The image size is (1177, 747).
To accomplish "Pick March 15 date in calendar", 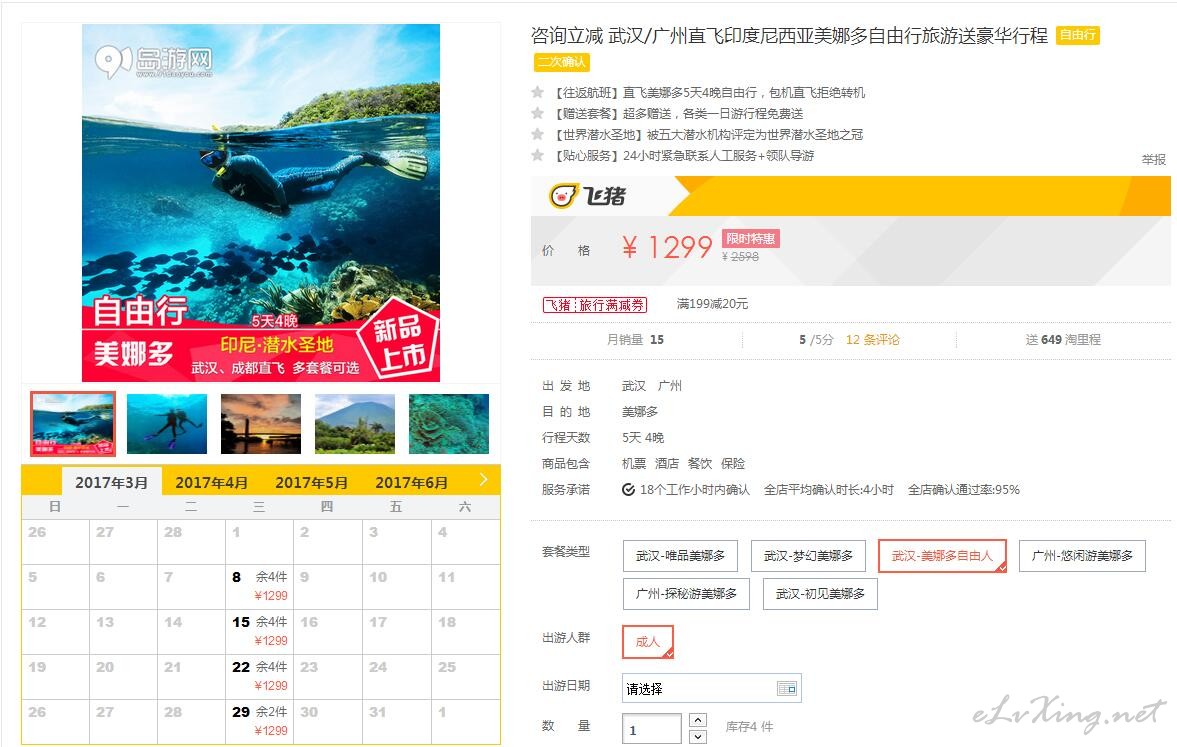I will pyautogui.click(x=260, y=631).
